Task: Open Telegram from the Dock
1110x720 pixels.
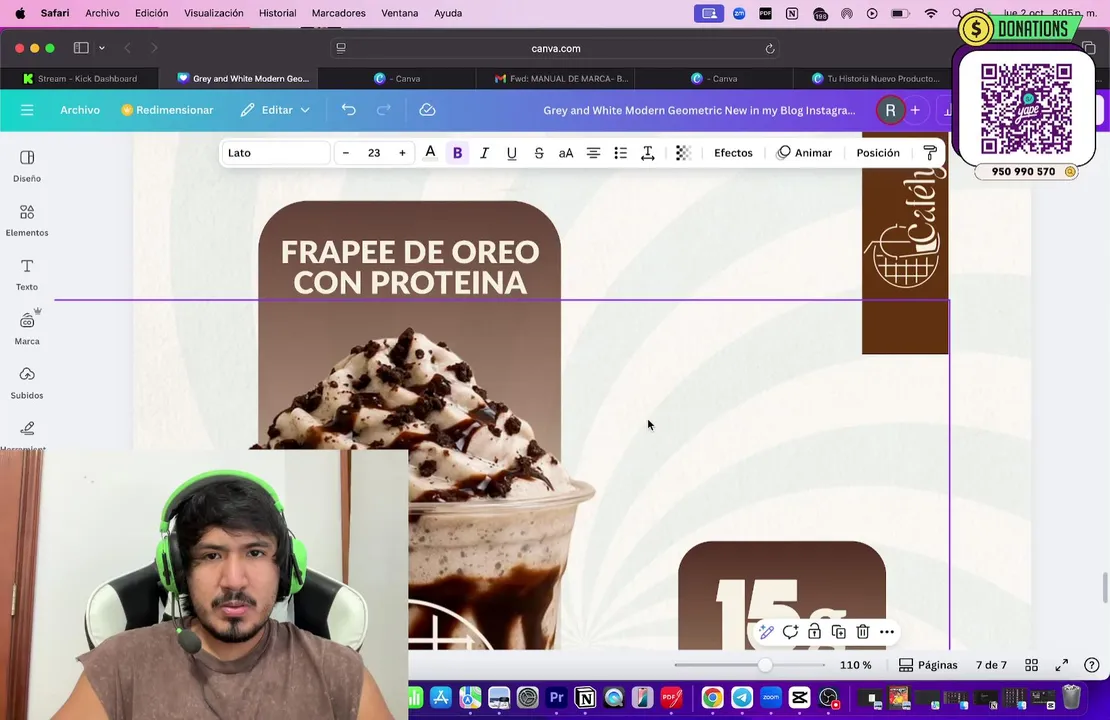Action: [x=742, y=698]
